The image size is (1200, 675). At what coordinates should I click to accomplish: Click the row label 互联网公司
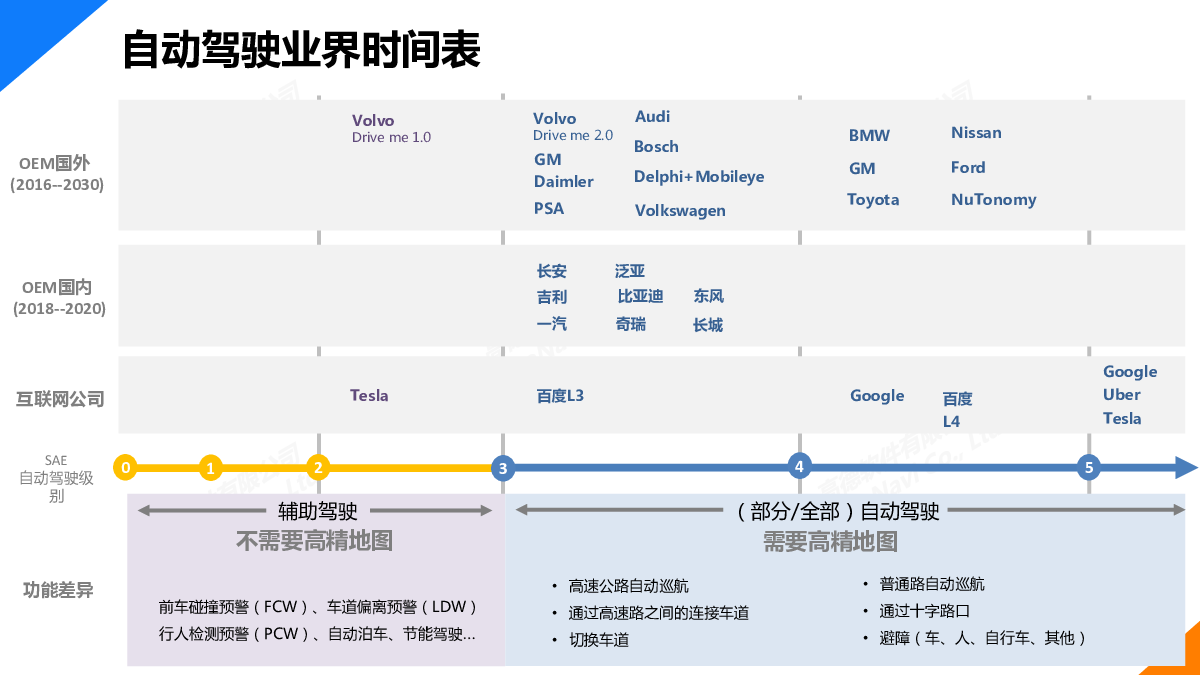(60, 399)
